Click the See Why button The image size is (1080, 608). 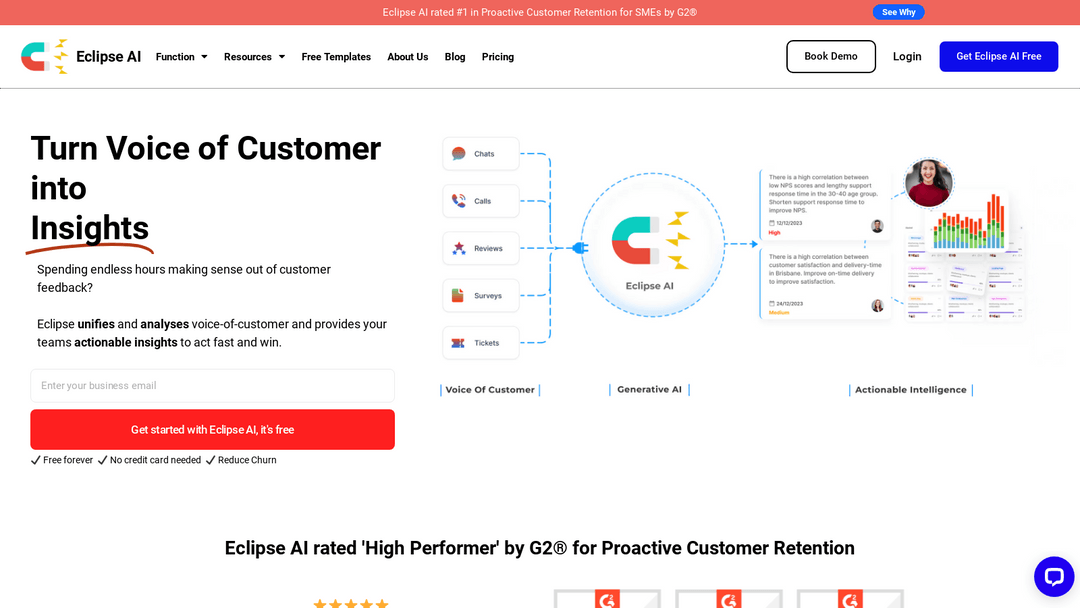click(898, 12)
